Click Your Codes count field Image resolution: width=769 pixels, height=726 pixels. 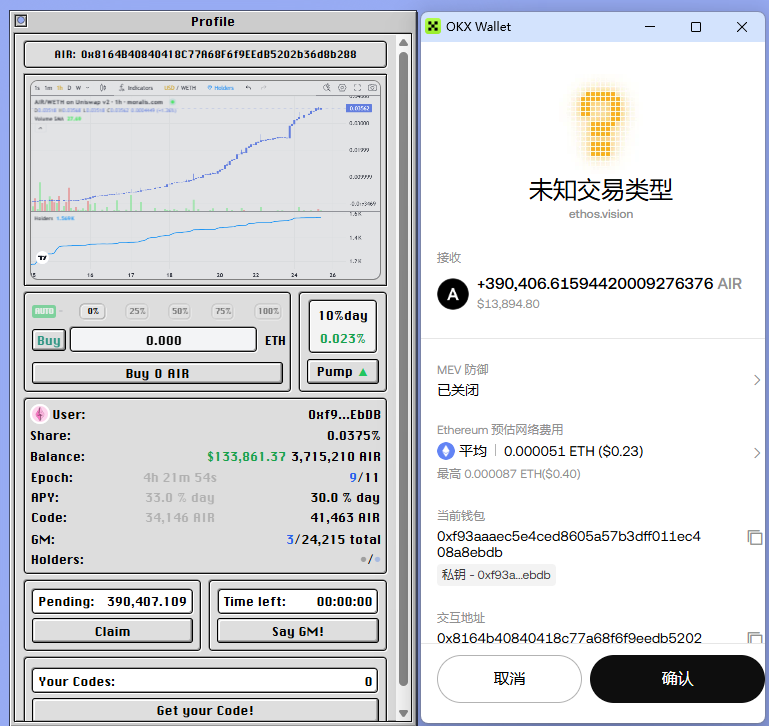205,681
